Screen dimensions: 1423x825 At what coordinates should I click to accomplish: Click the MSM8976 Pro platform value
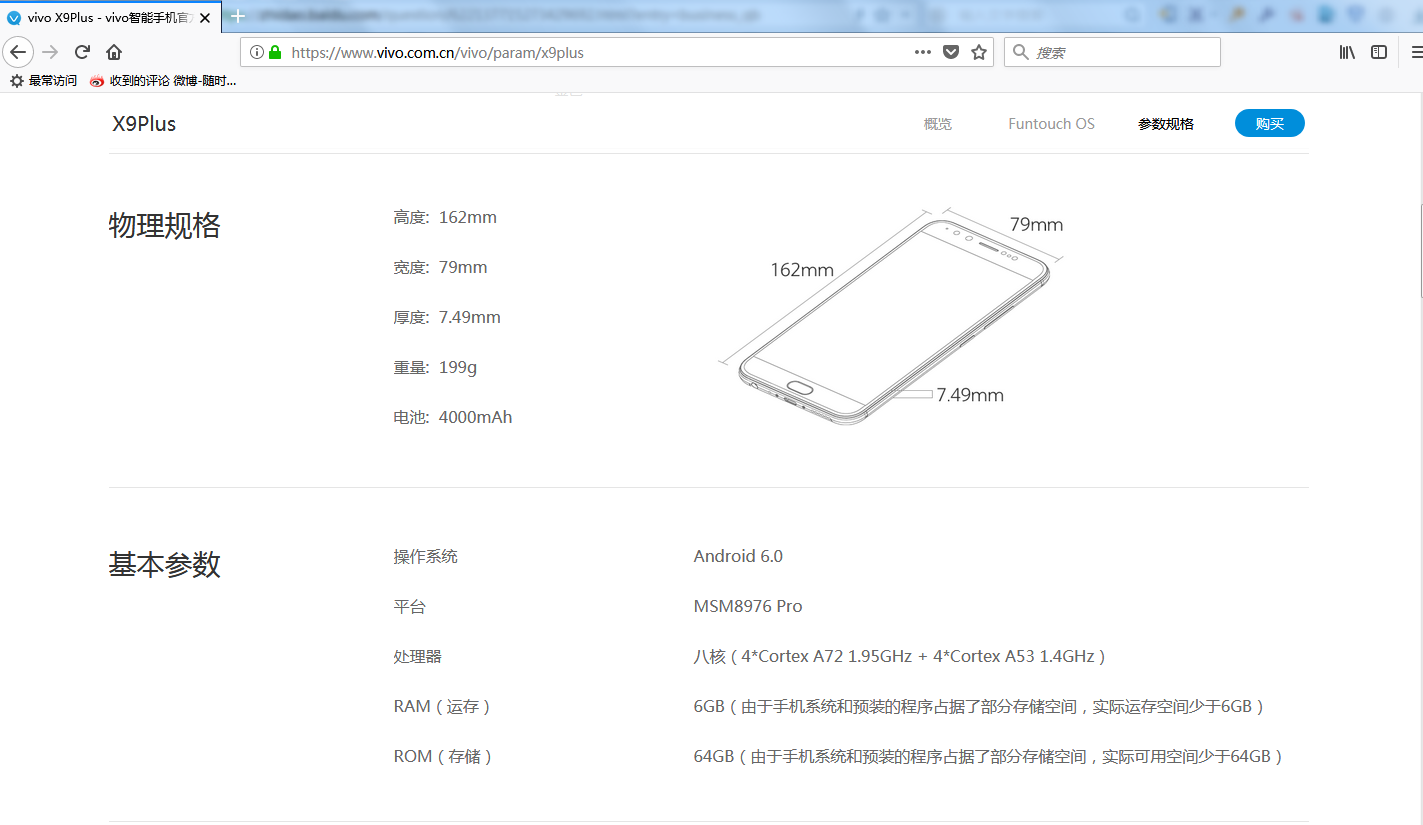click(748, 606)
